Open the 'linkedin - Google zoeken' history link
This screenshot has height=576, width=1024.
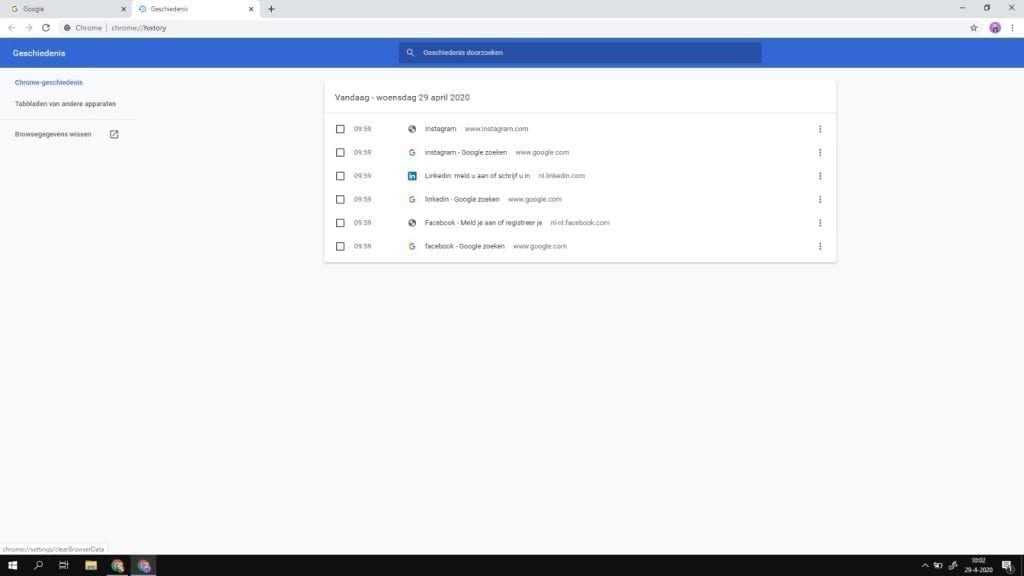point(462,200)
